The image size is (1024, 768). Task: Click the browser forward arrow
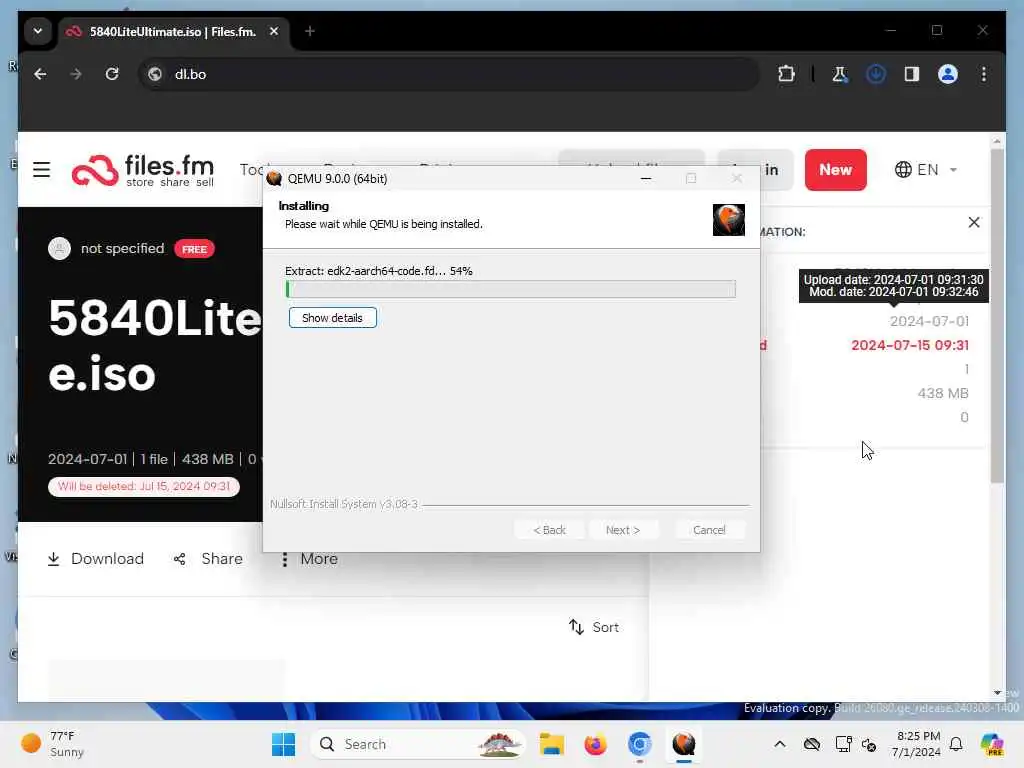pyautogui.click(x=76, y=74)
